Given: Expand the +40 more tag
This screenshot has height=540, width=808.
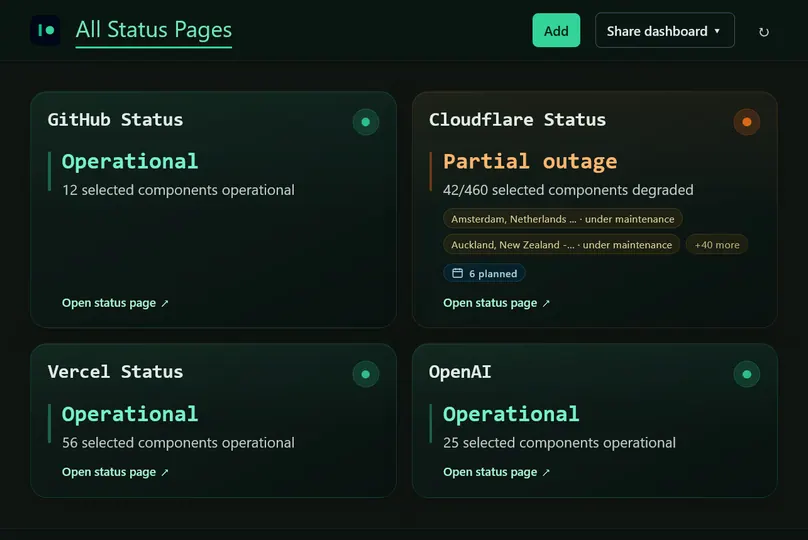Looking at the screenshot, I should (x=717, y=245).
